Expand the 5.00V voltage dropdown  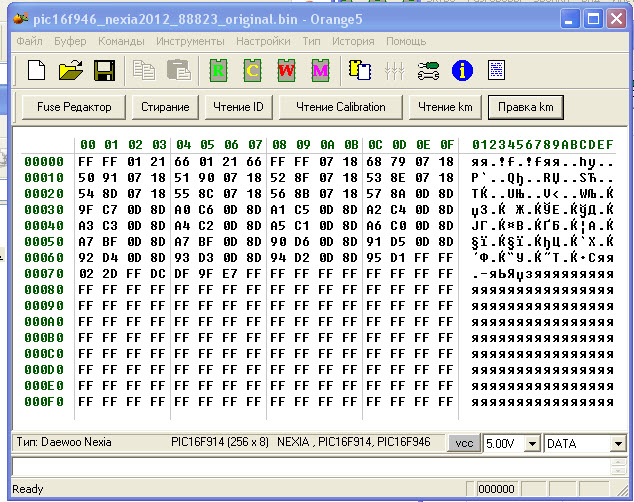click(533, 444)
